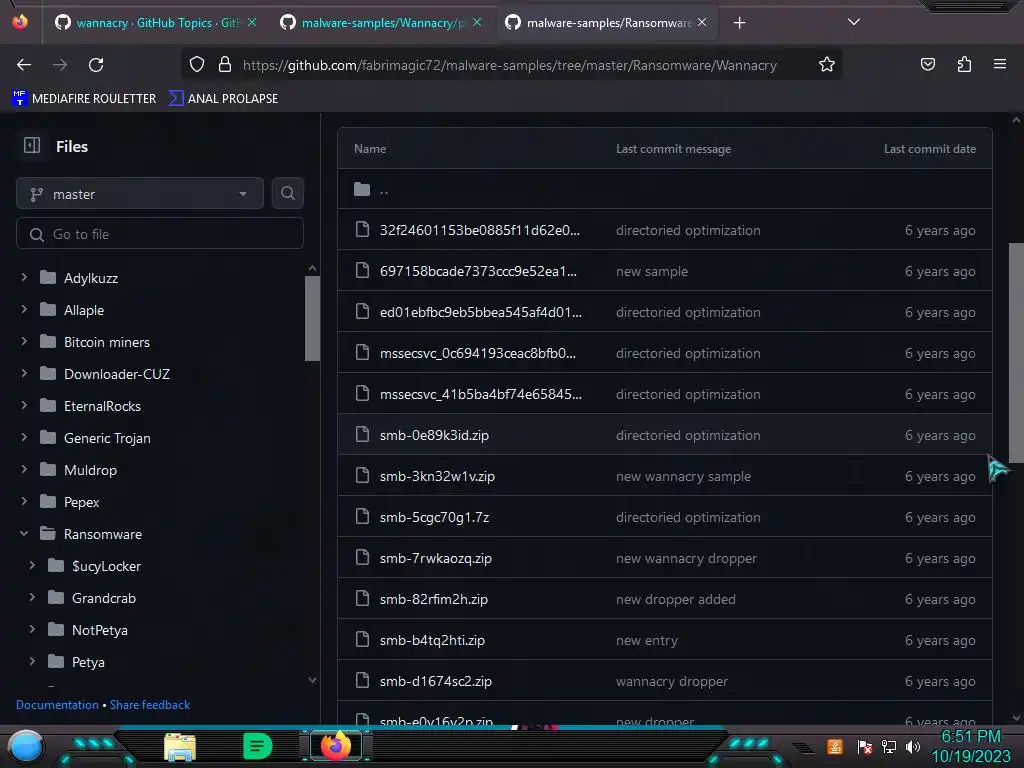The image size is (1024, 768).
Task: Click the browser address bar URL
Action: pyautogui.click(x=509, y=65)
